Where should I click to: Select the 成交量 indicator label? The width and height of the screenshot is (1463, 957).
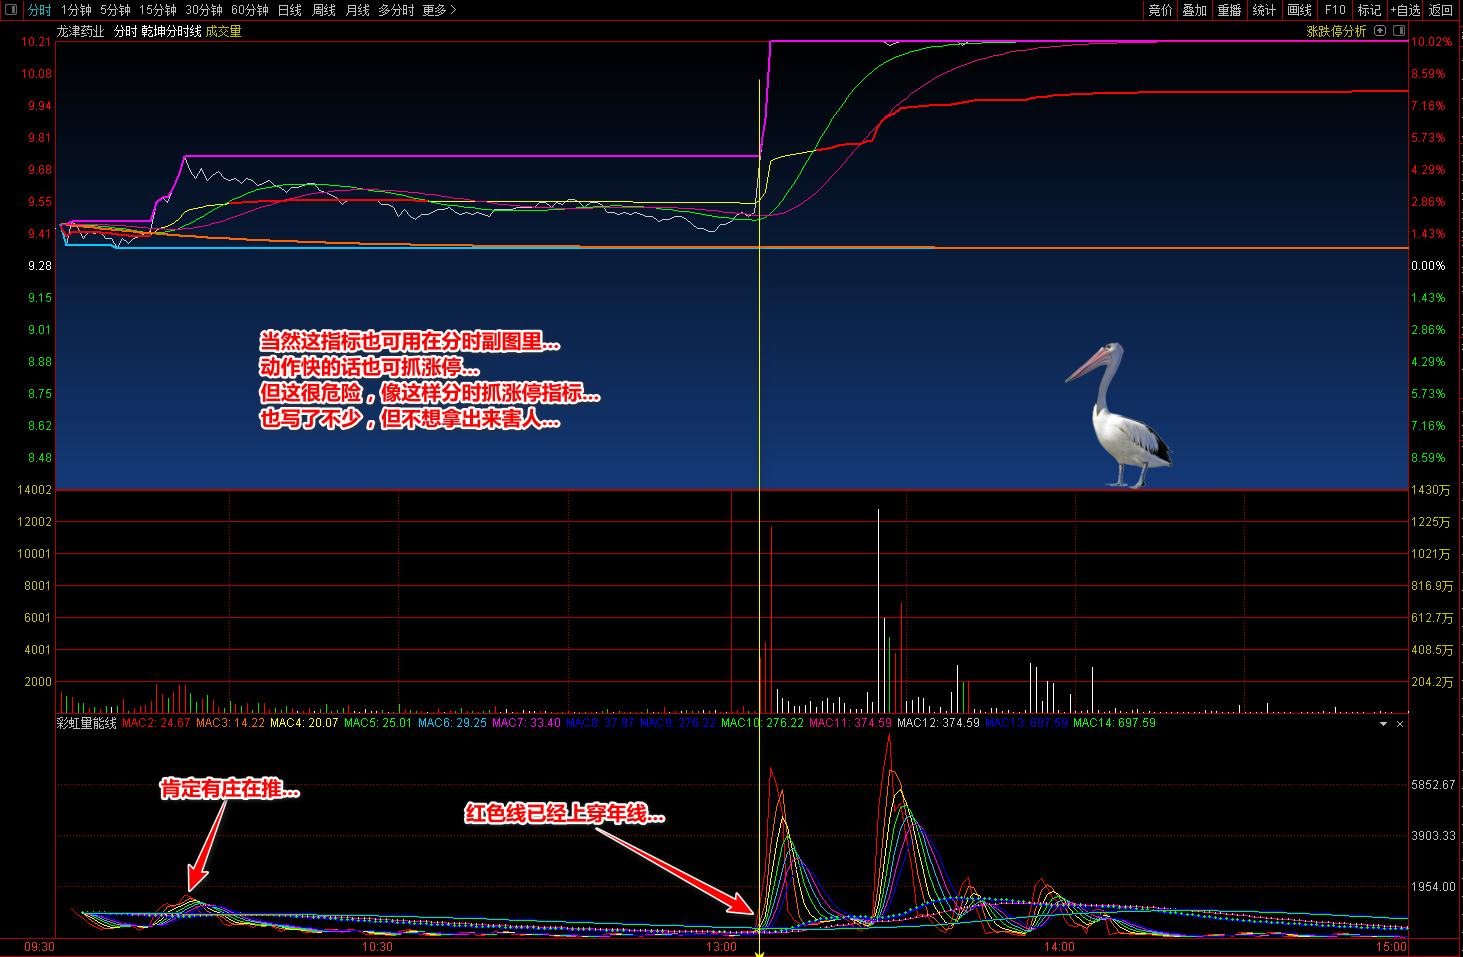point(223,31)
